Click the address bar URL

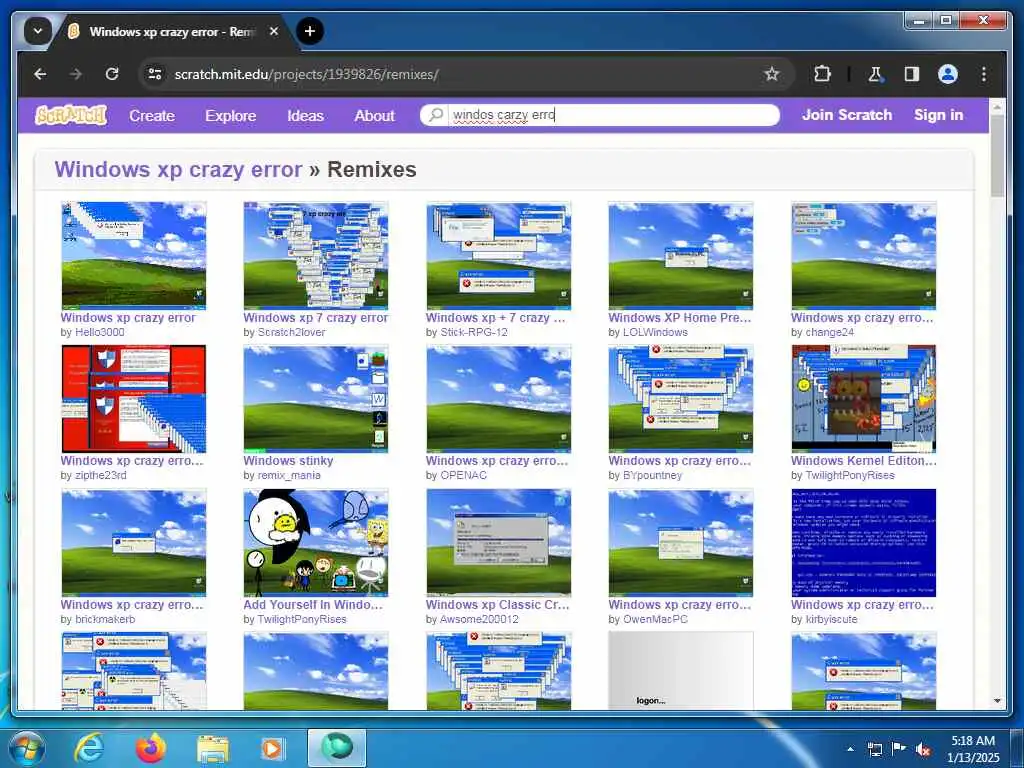[x=306, y=74]
